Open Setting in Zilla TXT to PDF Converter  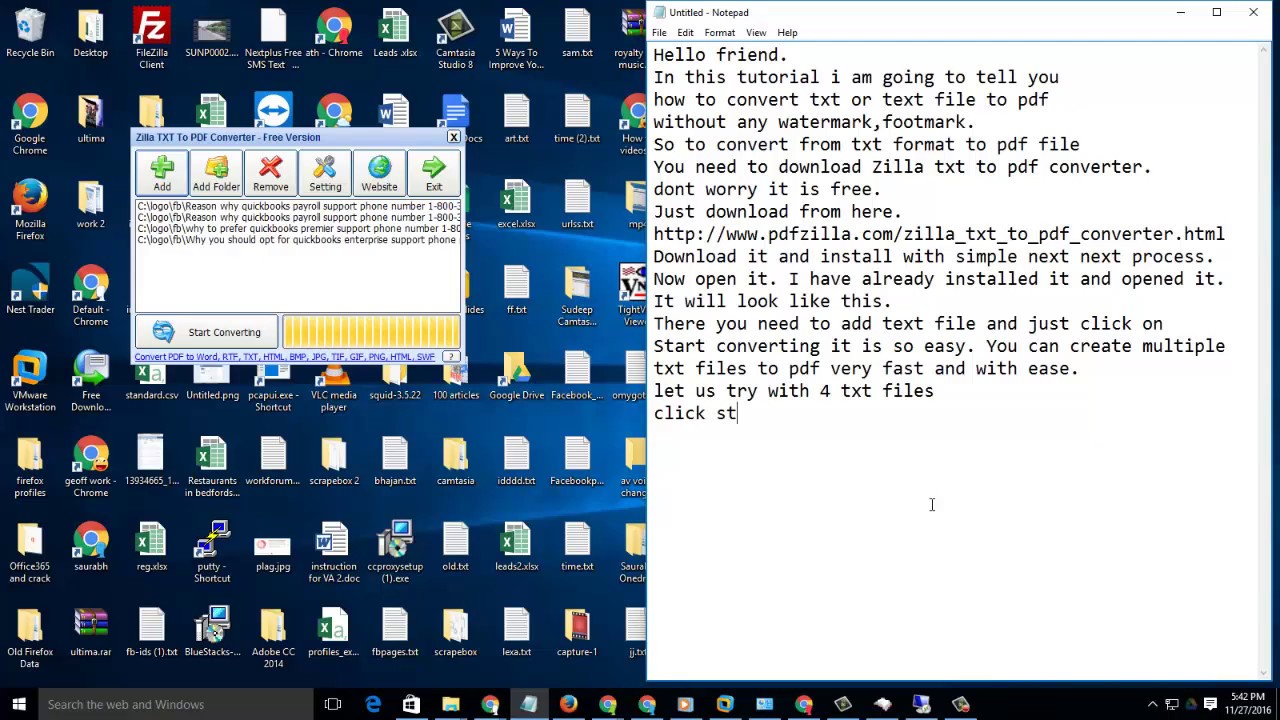(325, 173)
